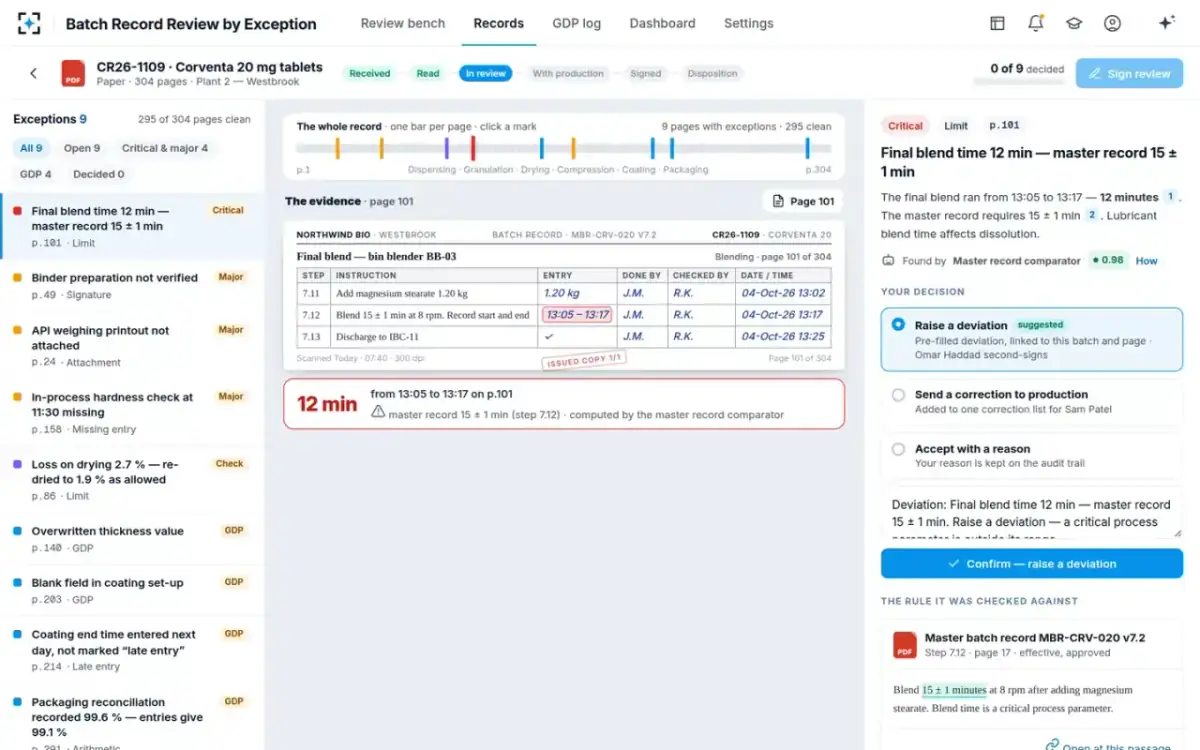The width and height of the screenshot is (1200, 750).
Task: Open Overwritten thickness value exception
Action: point(132,539)
